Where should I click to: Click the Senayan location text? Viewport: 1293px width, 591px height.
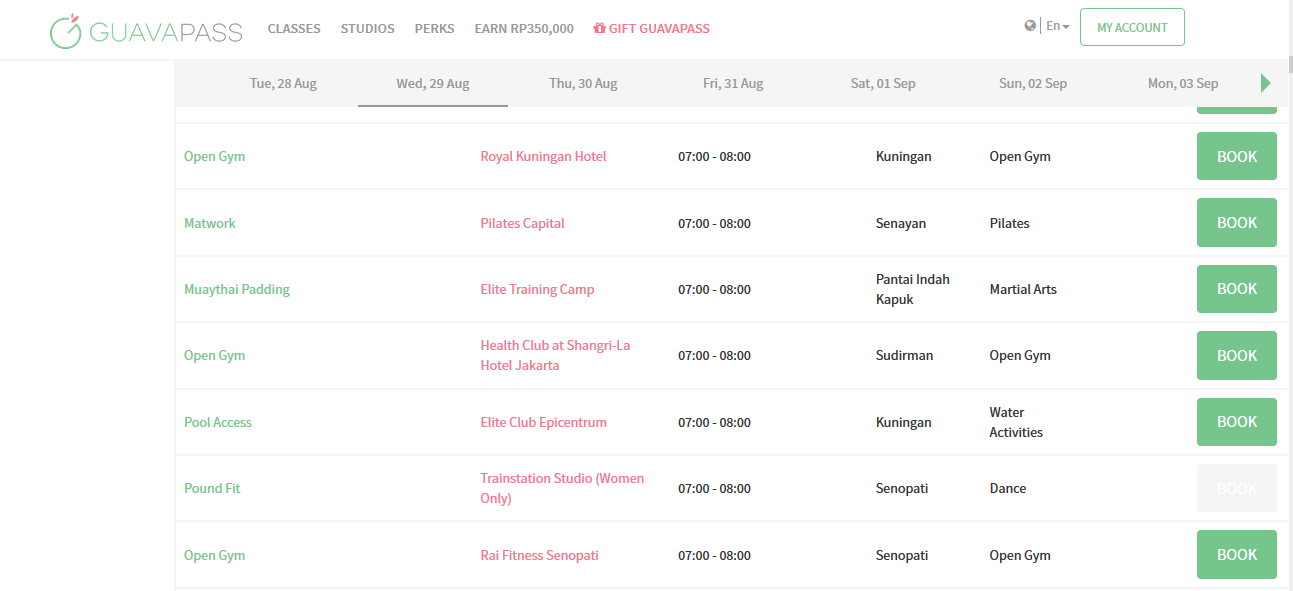(x=901, y=223)
